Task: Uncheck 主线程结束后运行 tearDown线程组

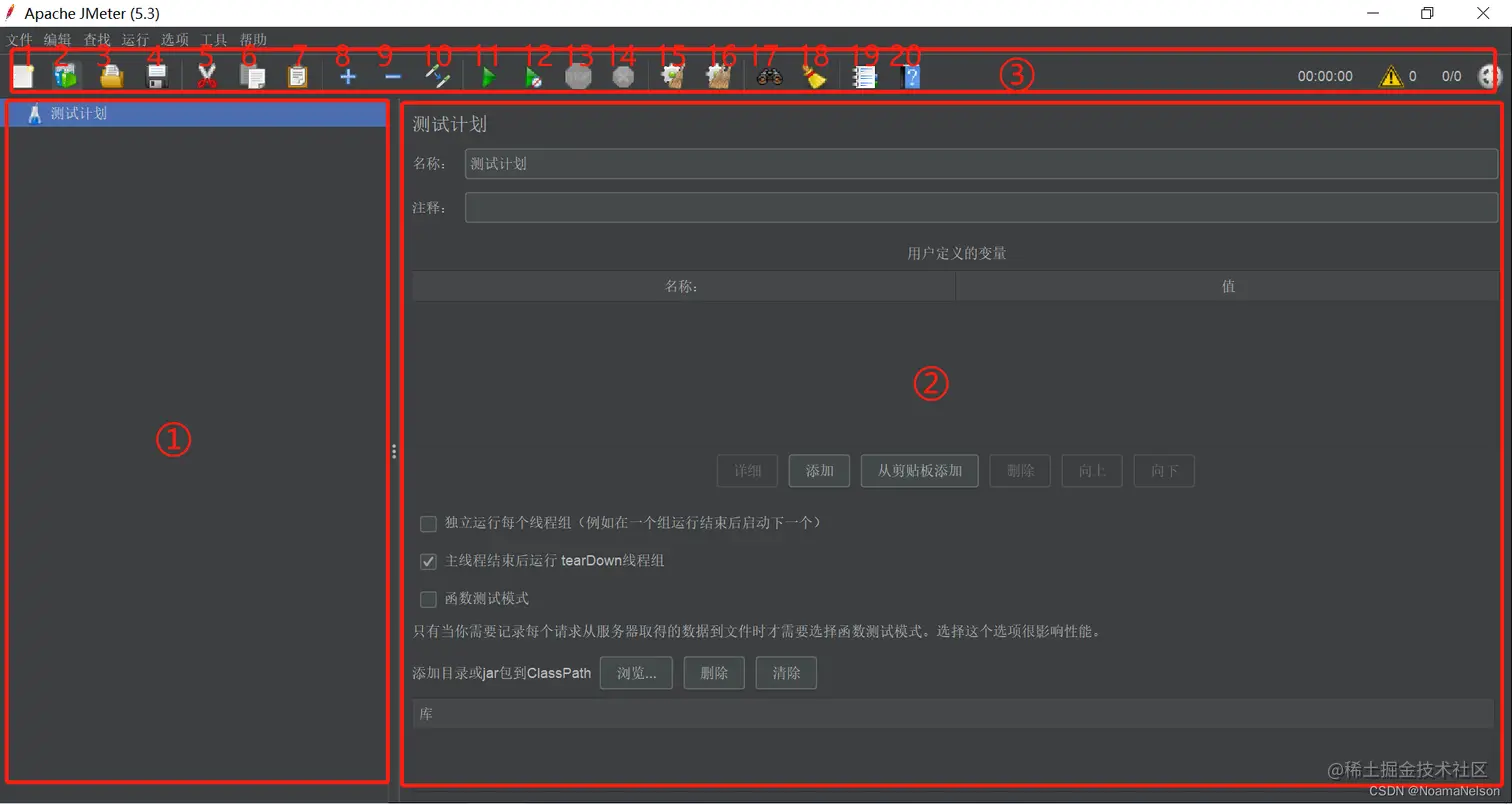Action: [x=428, y=561]
